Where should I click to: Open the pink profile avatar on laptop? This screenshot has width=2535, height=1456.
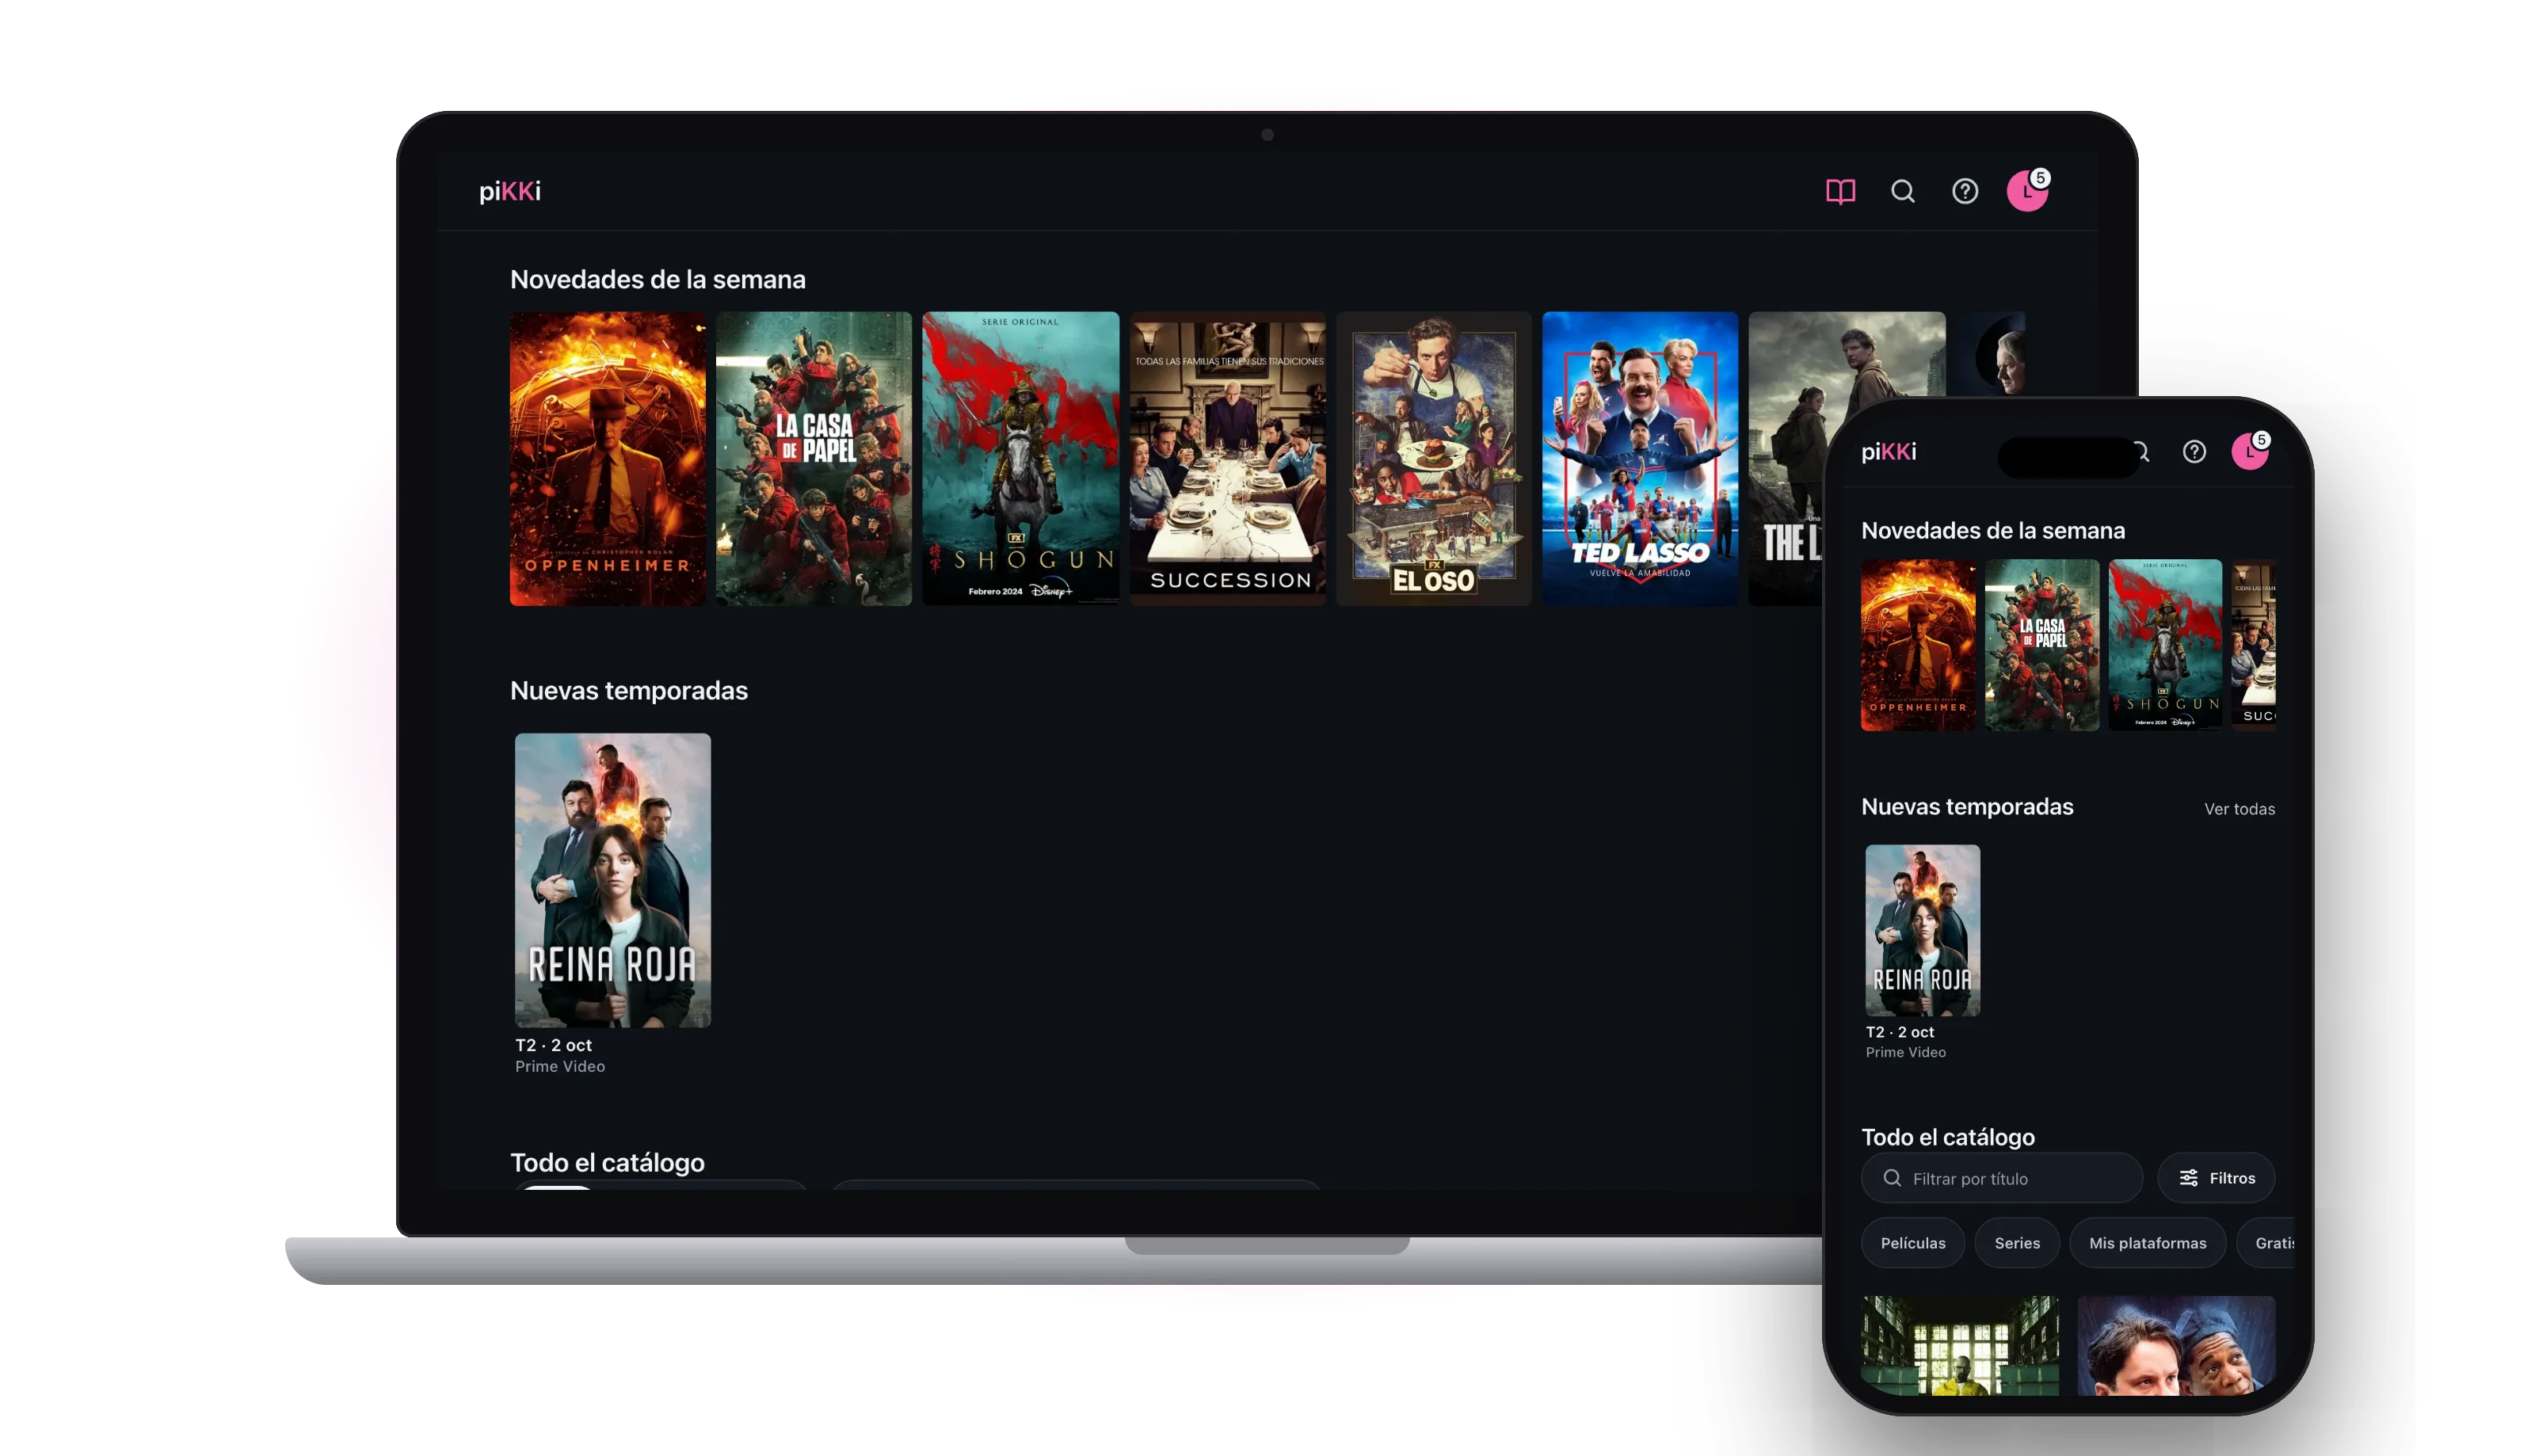click(2027, 191)
